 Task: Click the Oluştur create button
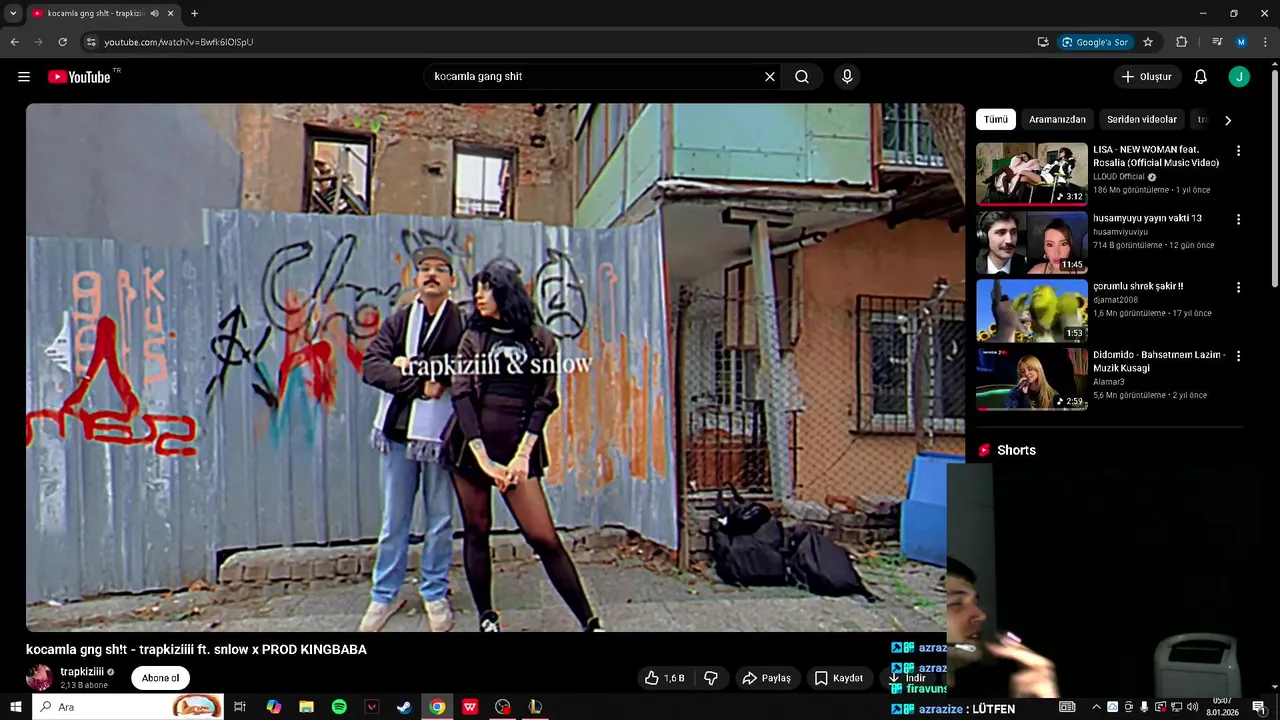[x=1147, y=77]
